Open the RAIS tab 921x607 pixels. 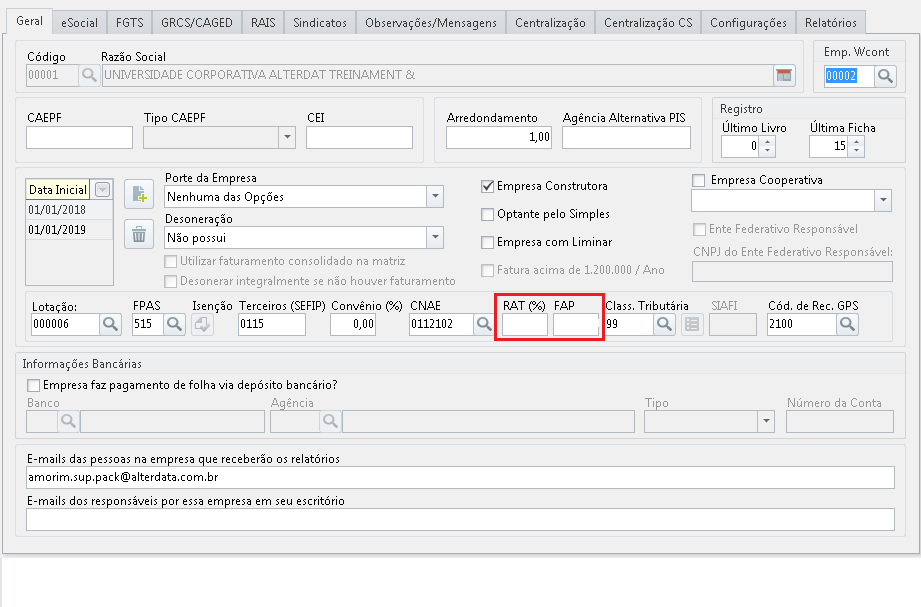(263, 23)
